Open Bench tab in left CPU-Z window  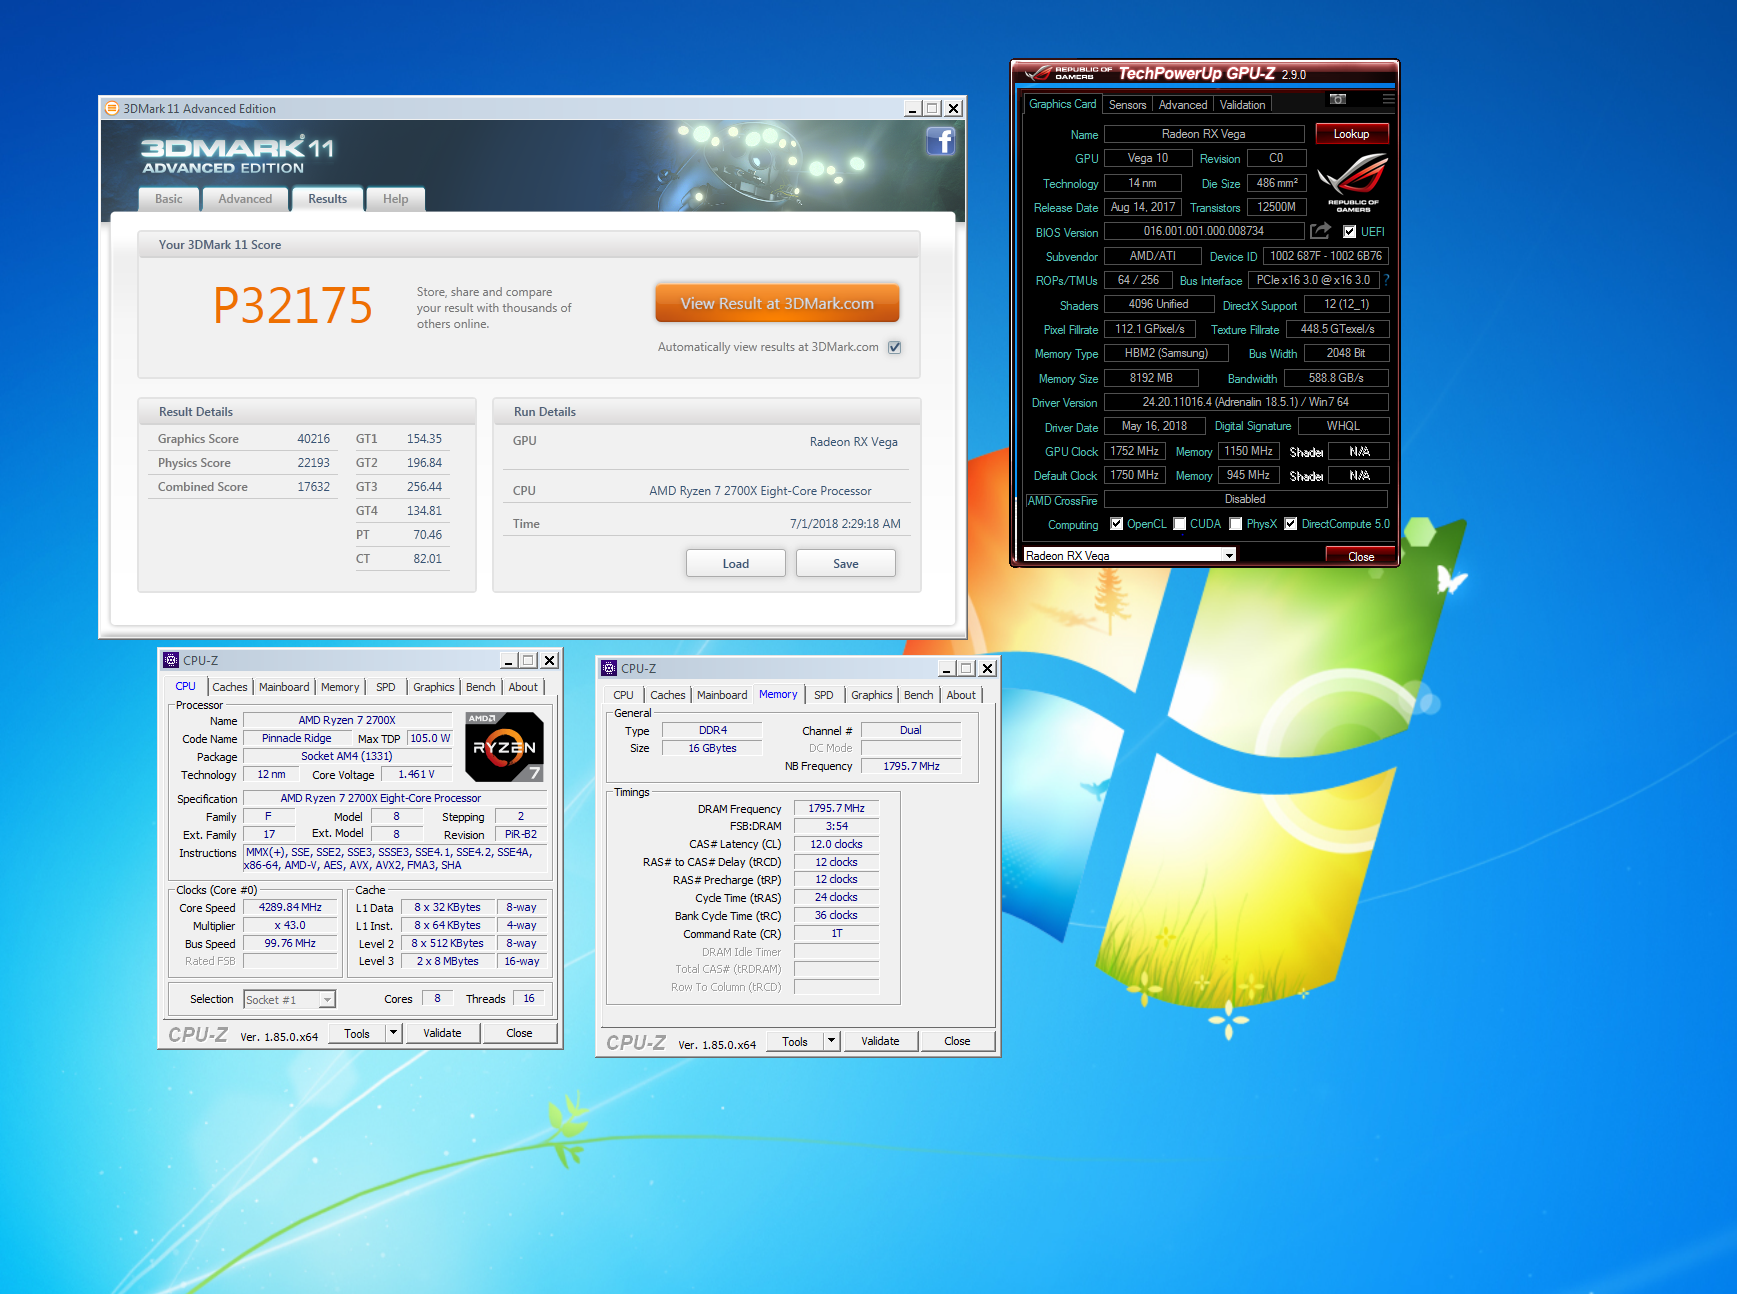click(x=480, y=687)
